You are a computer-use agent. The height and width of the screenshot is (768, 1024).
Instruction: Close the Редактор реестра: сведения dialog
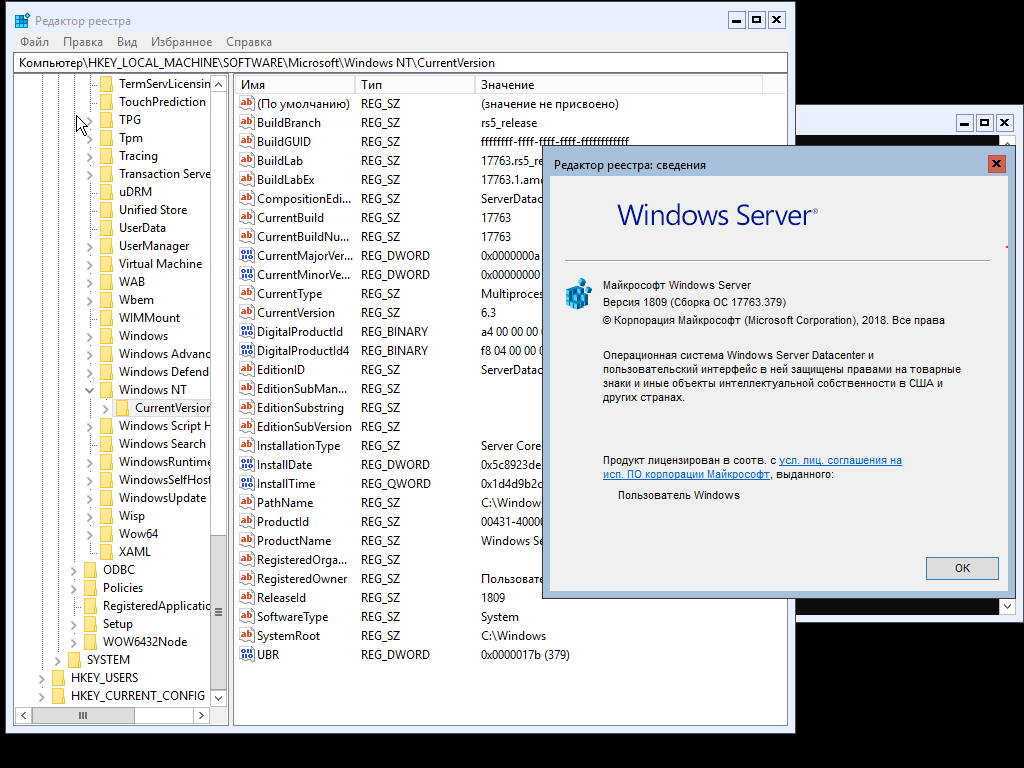[x=996, y=164]
